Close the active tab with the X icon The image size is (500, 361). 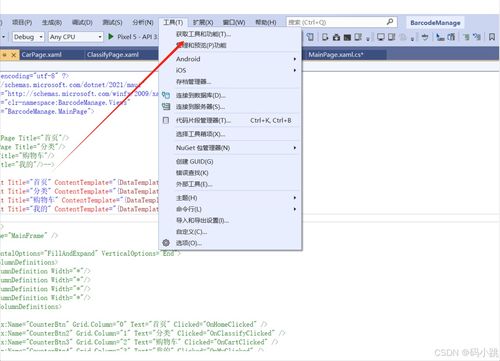point(14,55)
